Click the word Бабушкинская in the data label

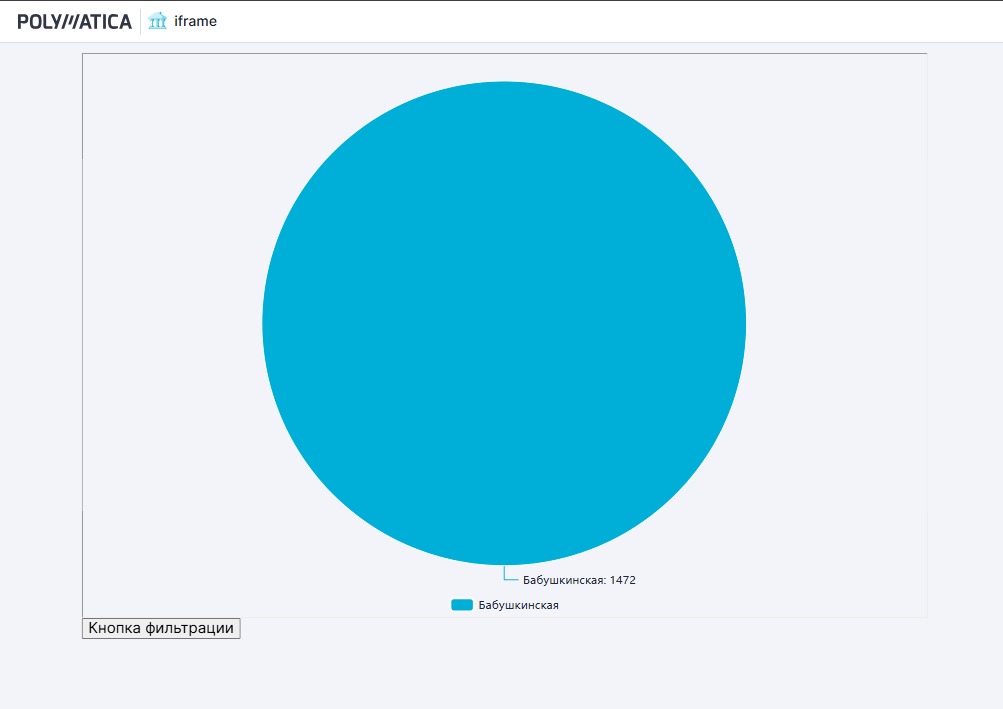coord(563,580)
